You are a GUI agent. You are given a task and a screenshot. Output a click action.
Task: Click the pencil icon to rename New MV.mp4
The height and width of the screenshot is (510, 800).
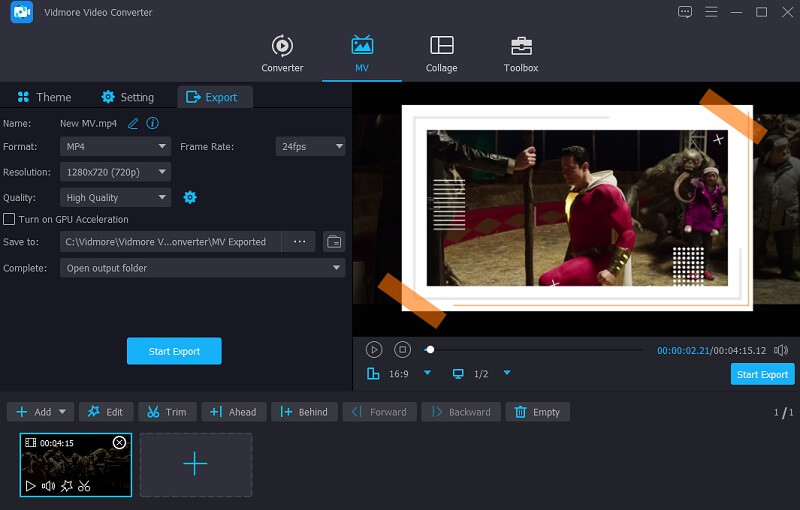click(x=133, y=124)
